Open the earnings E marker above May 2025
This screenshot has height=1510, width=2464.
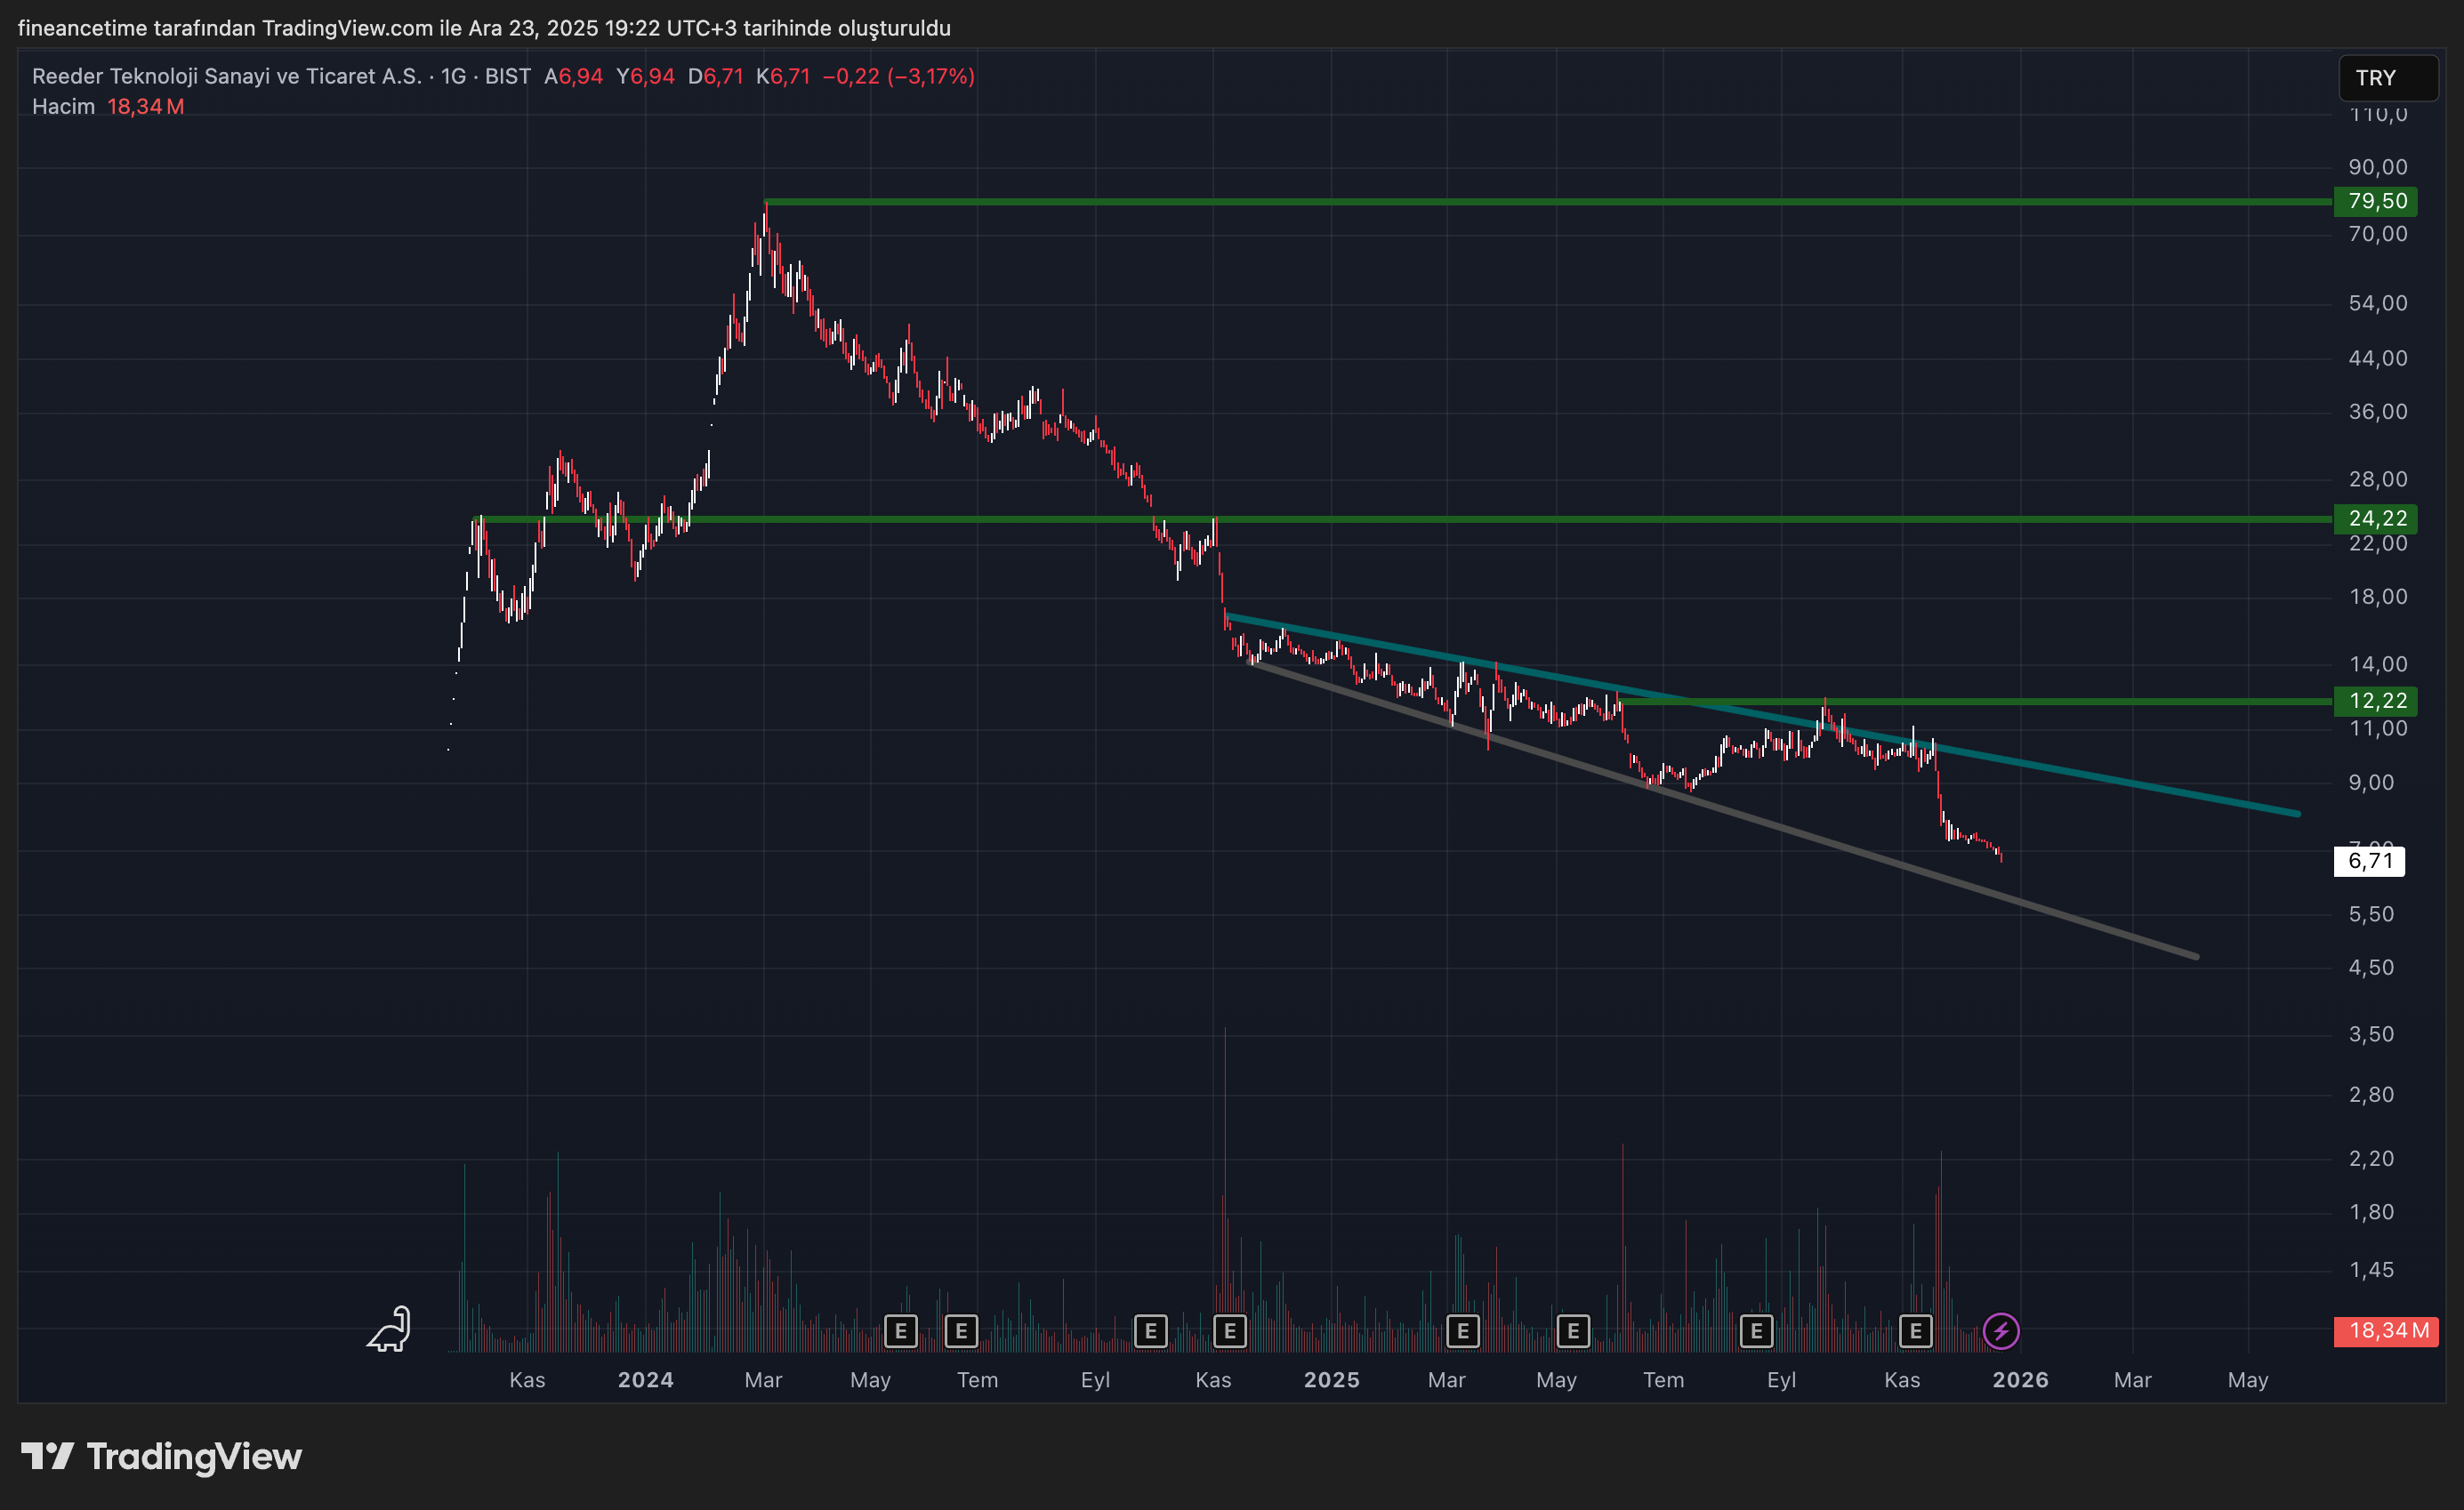click(1572, 1331)
